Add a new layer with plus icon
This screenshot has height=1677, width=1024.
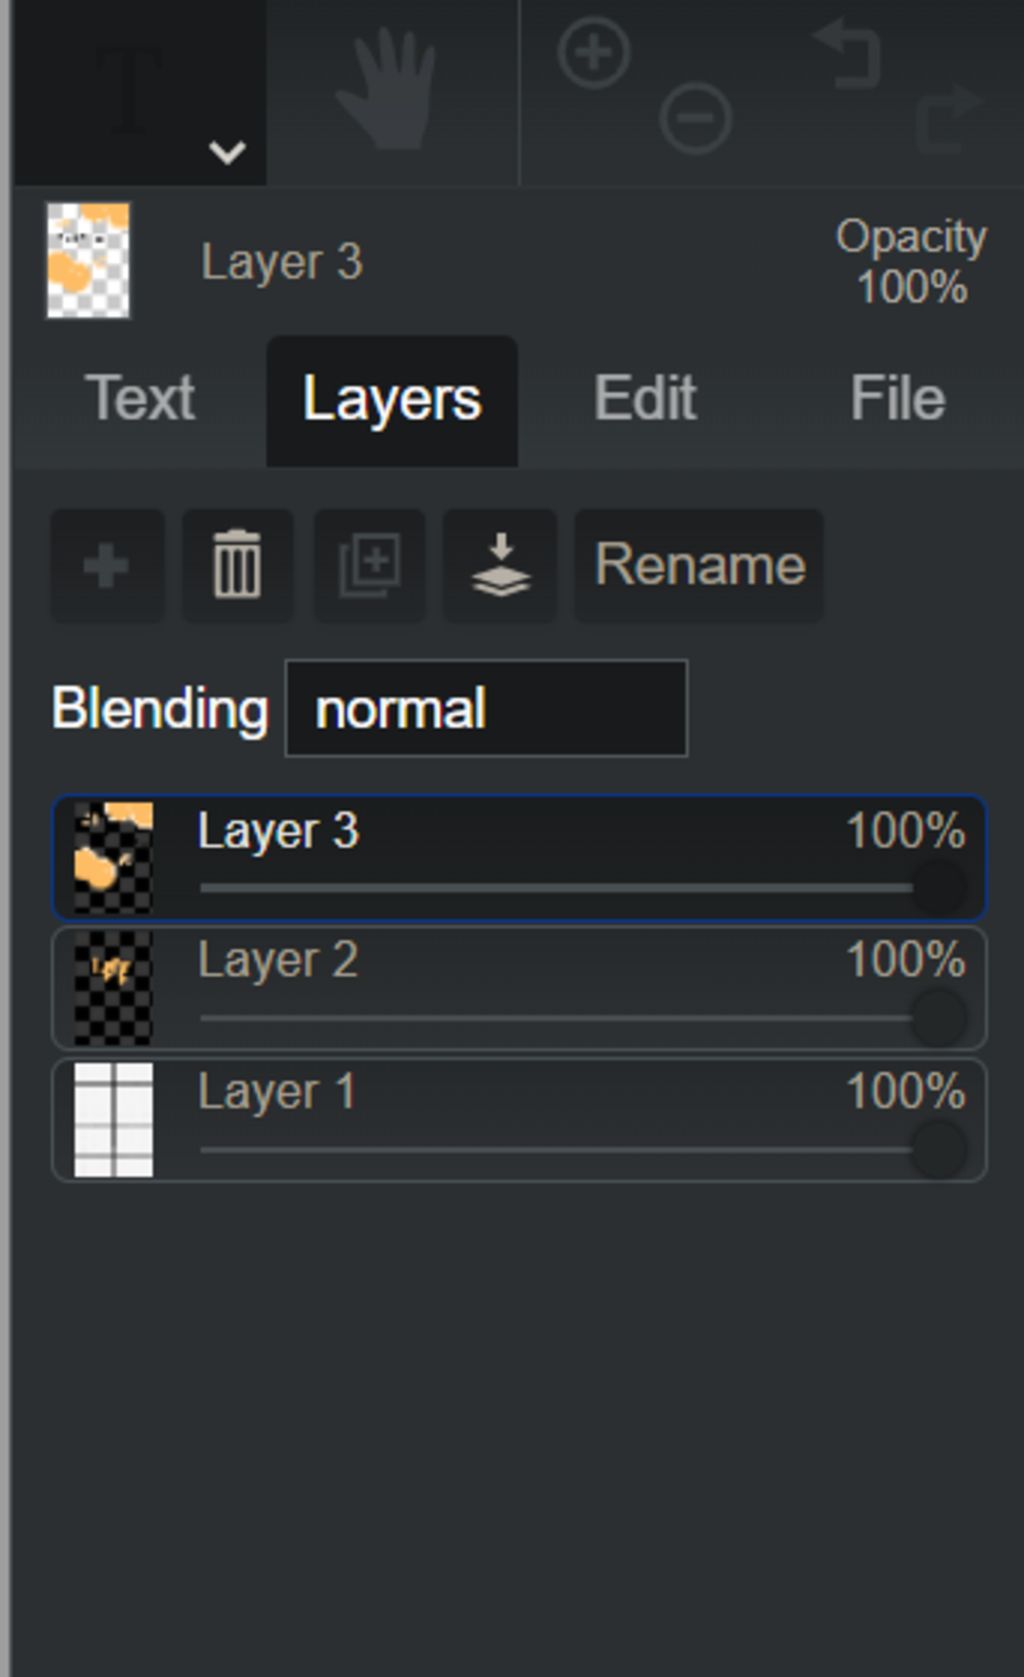107,566
